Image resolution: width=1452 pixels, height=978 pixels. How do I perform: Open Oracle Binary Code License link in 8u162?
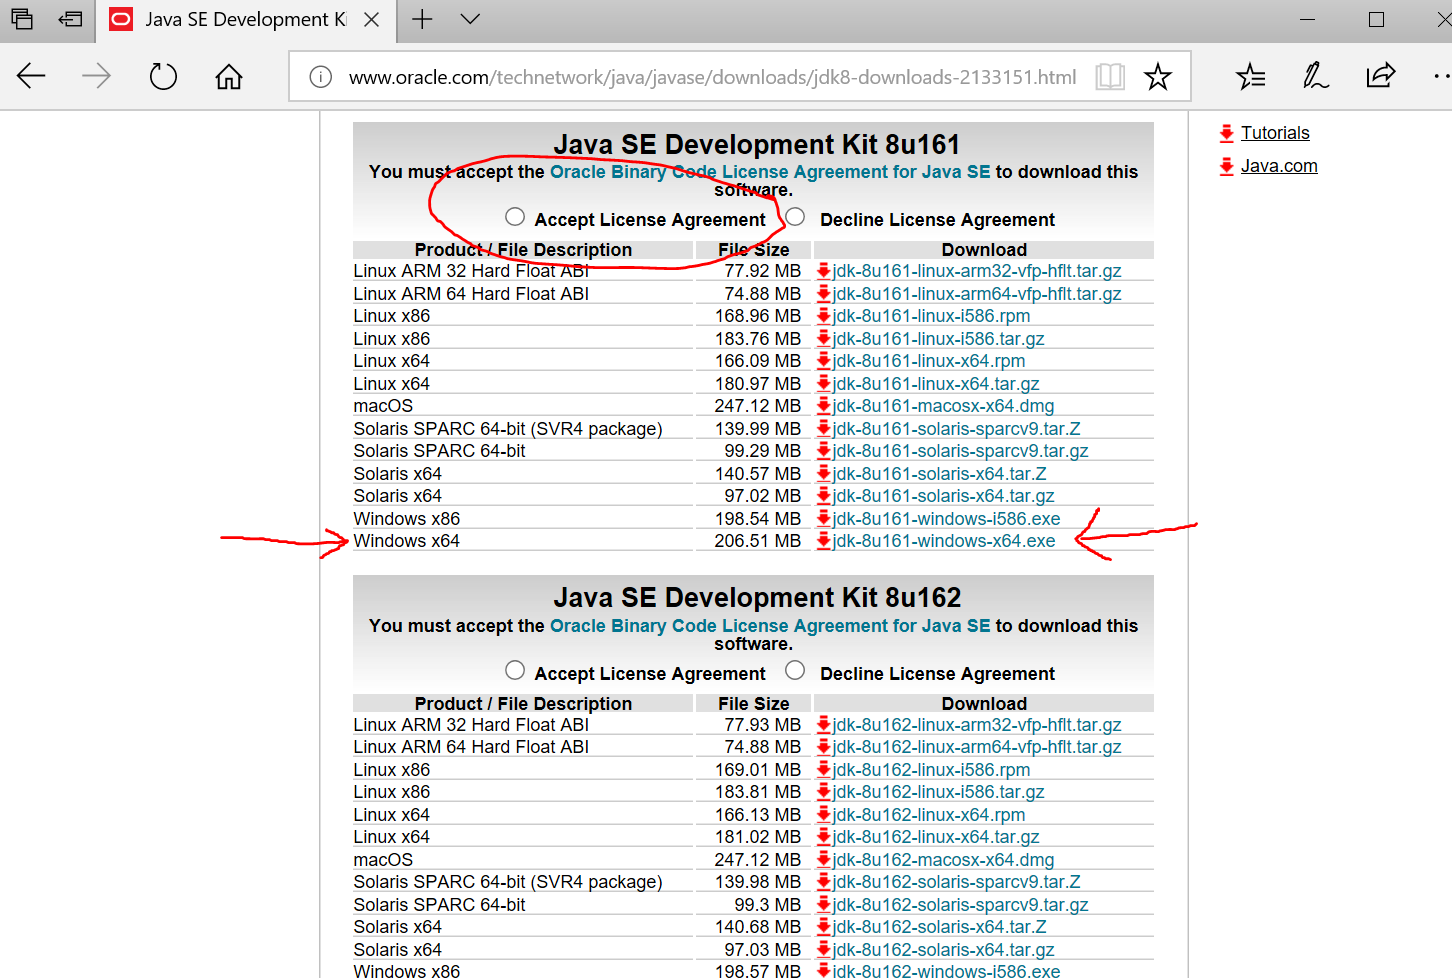(x=770, y=626)
